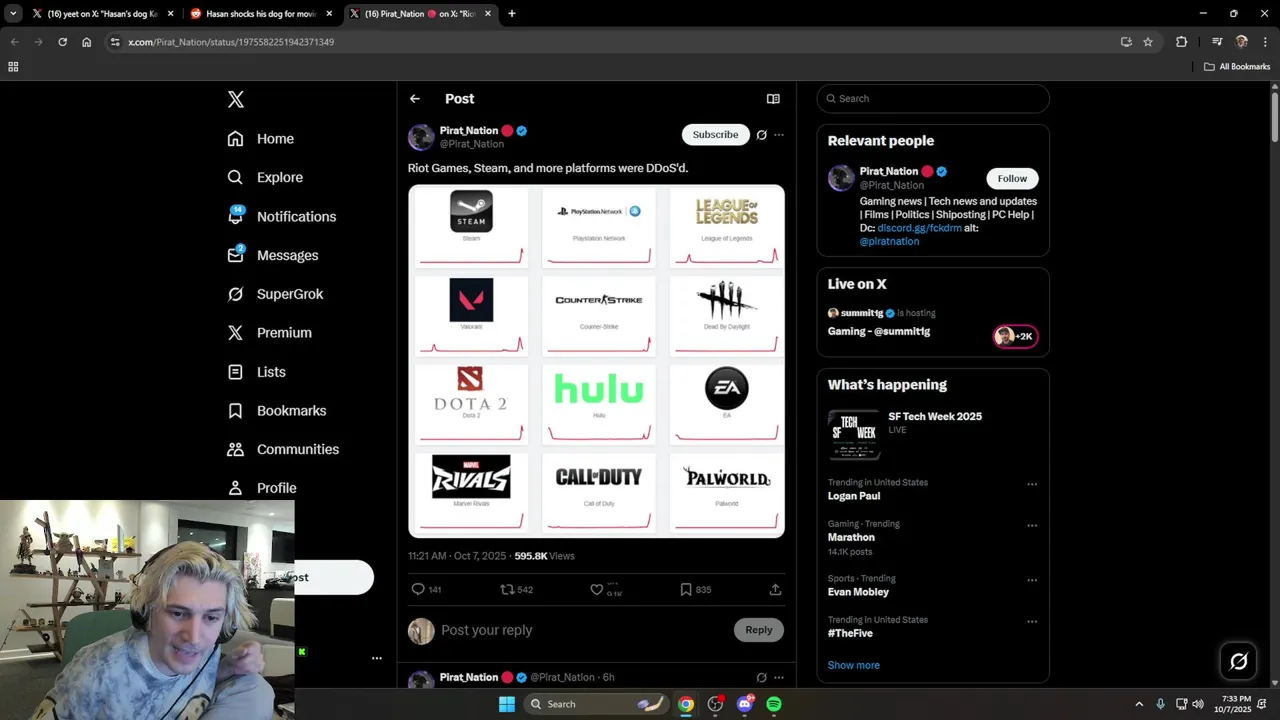Viewport: 1280px width, 720px height.
Task: Click Show more under What's happening
Action: pyautogui.click(x=854, y=665)
